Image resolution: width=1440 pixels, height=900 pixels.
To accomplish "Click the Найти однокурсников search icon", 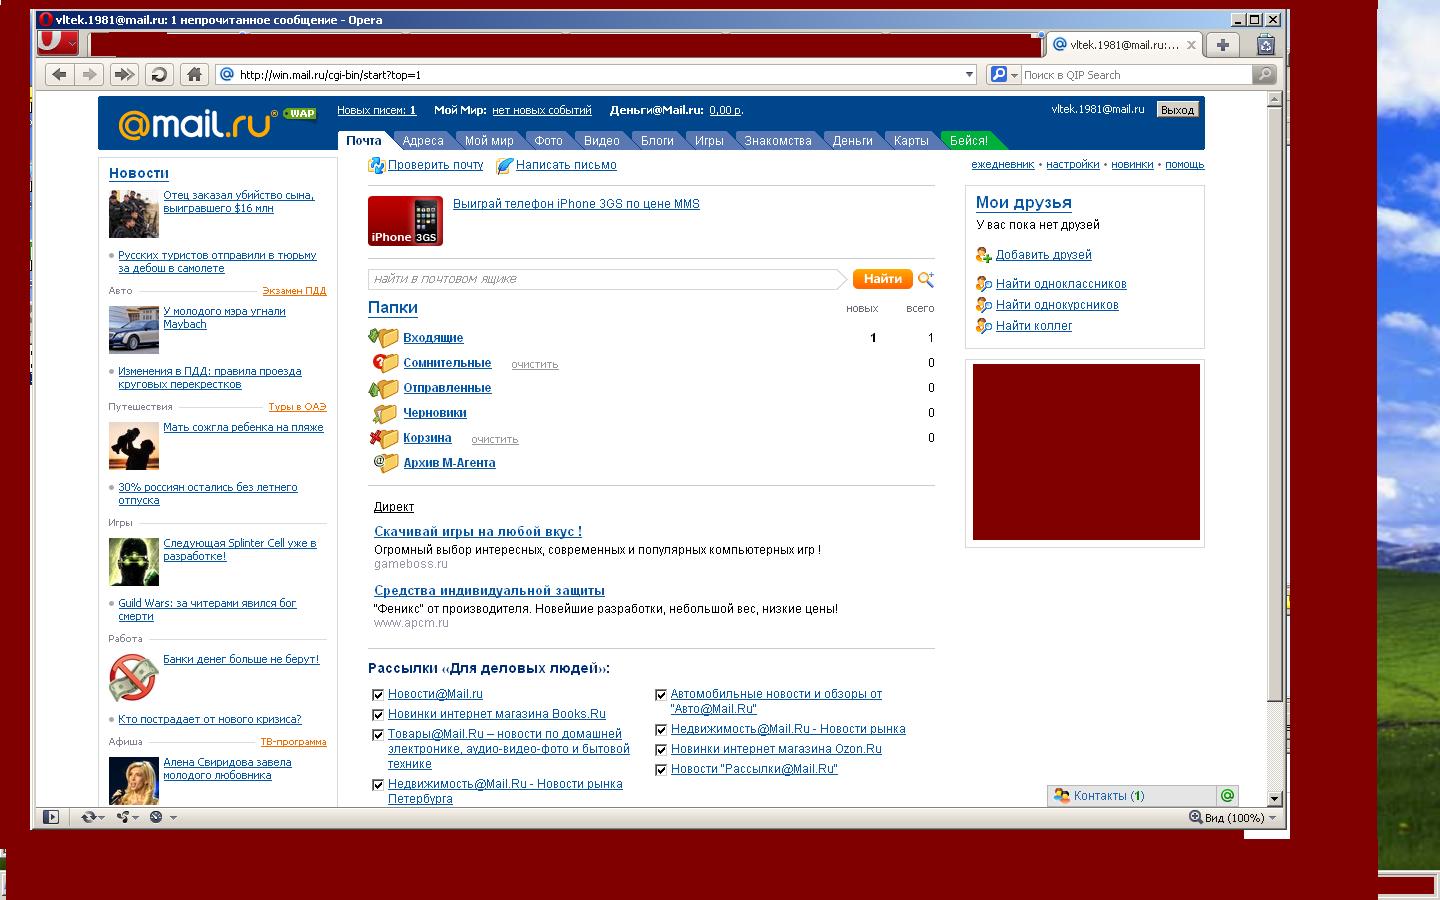I will pyautogui.click(x=984, y=305).
